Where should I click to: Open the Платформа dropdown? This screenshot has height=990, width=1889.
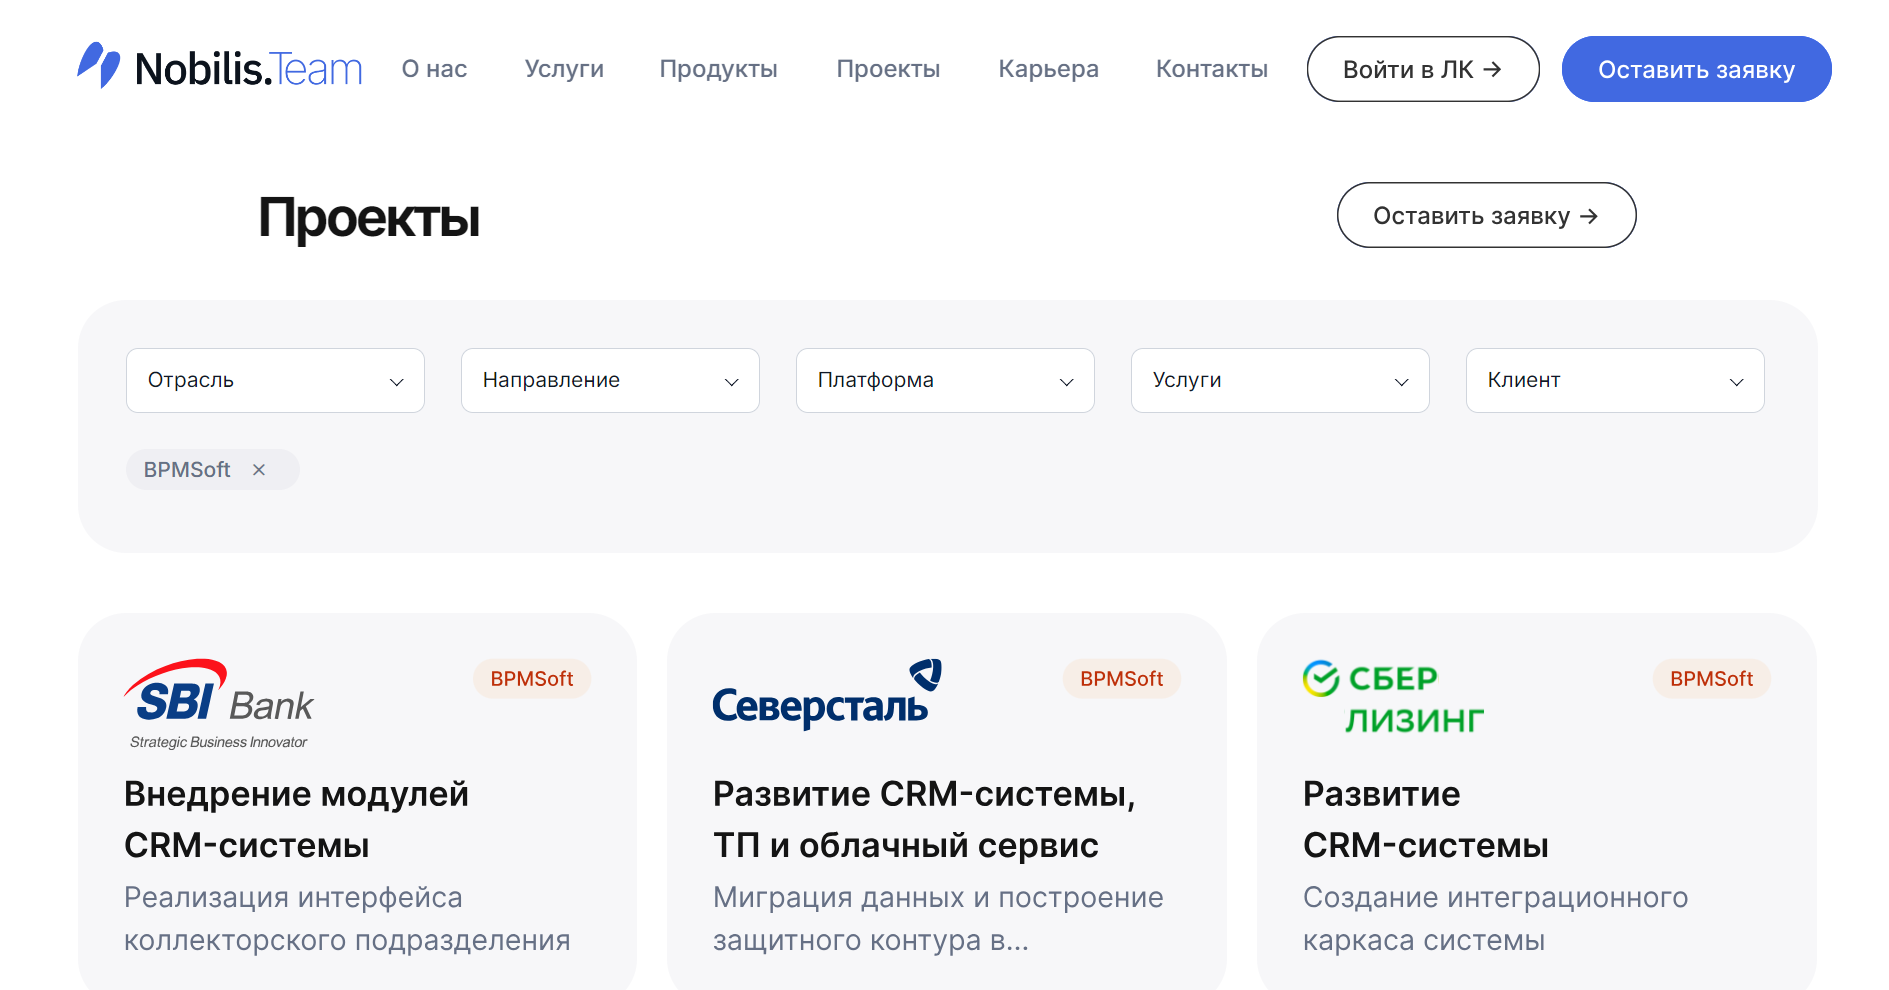tap(944, 380)
